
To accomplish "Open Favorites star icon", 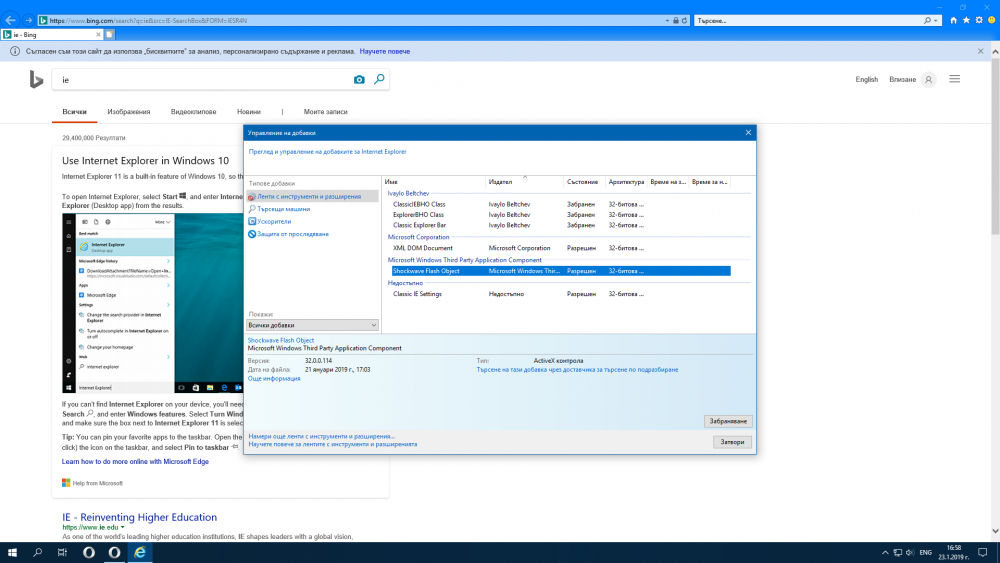I will coord(966,20).
